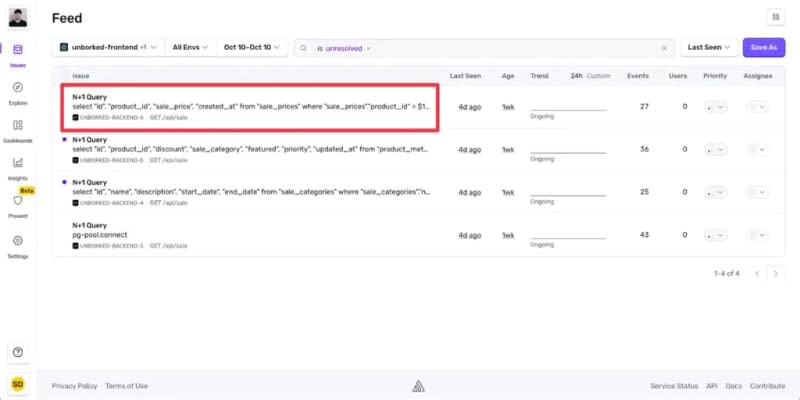This screenshot has height=400, width=800.
Task: Open priority dropdown for pg-pool.connect issue
Action: 715,235
